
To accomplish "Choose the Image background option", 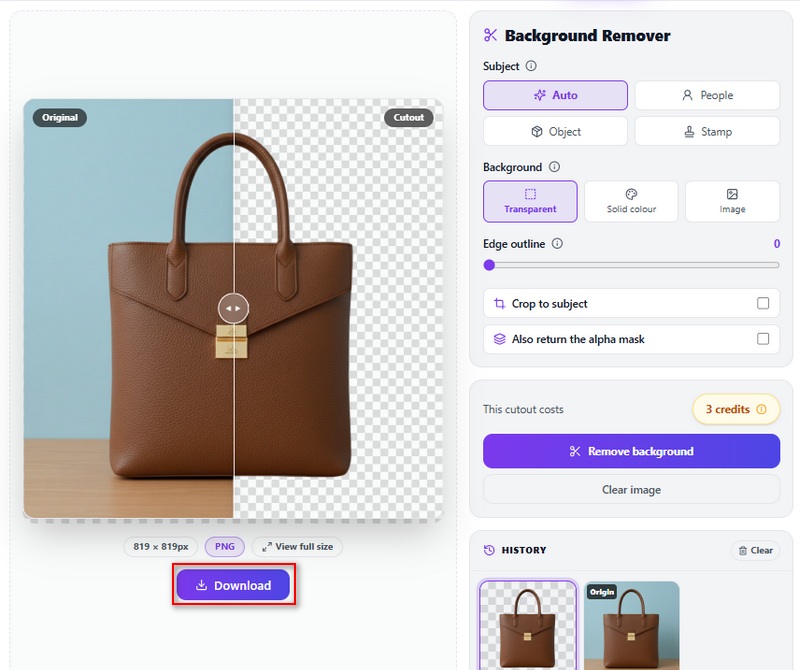I will coord(732,202).
